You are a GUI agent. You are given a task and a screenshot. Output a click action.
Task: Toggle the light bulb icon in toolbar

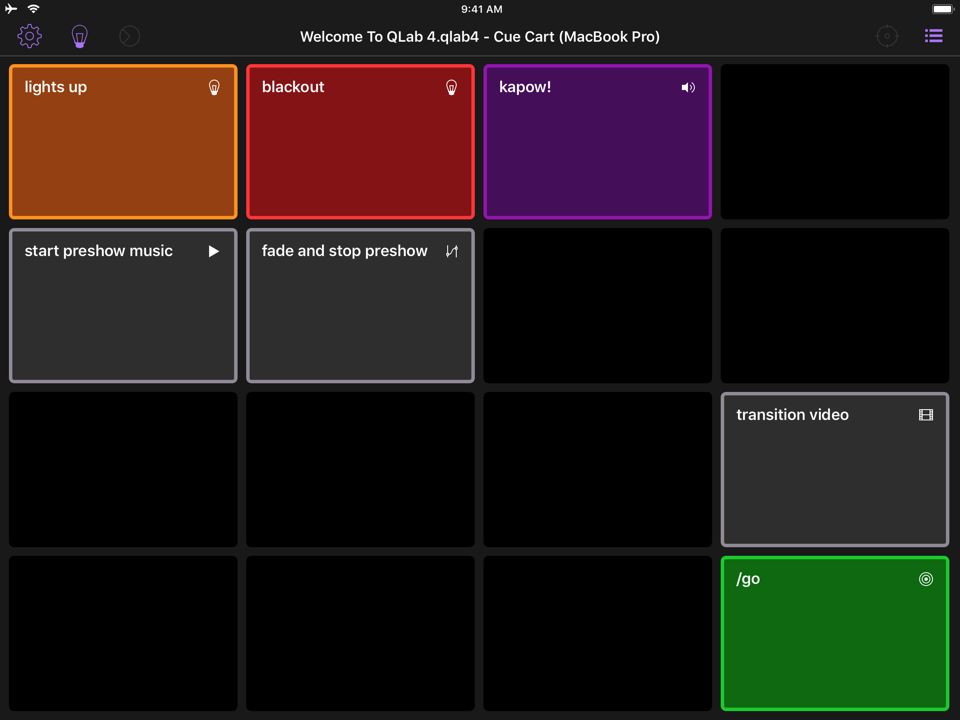point(80,37)
